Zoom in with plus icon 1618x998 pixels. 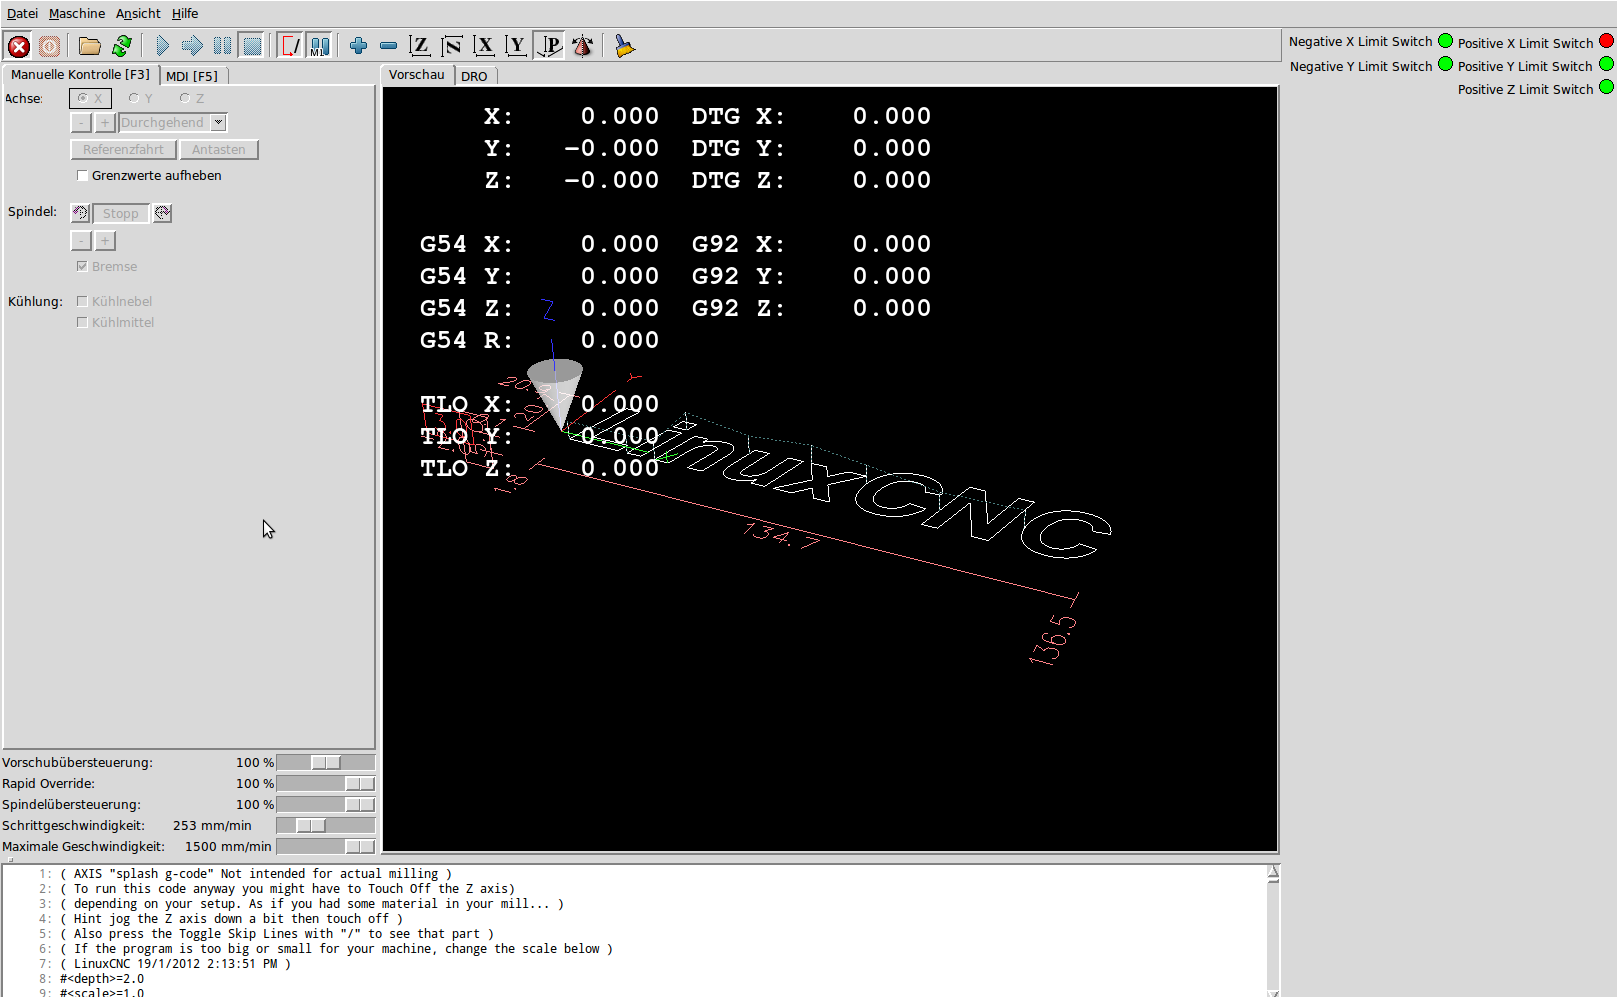click(x=358, y=46)
